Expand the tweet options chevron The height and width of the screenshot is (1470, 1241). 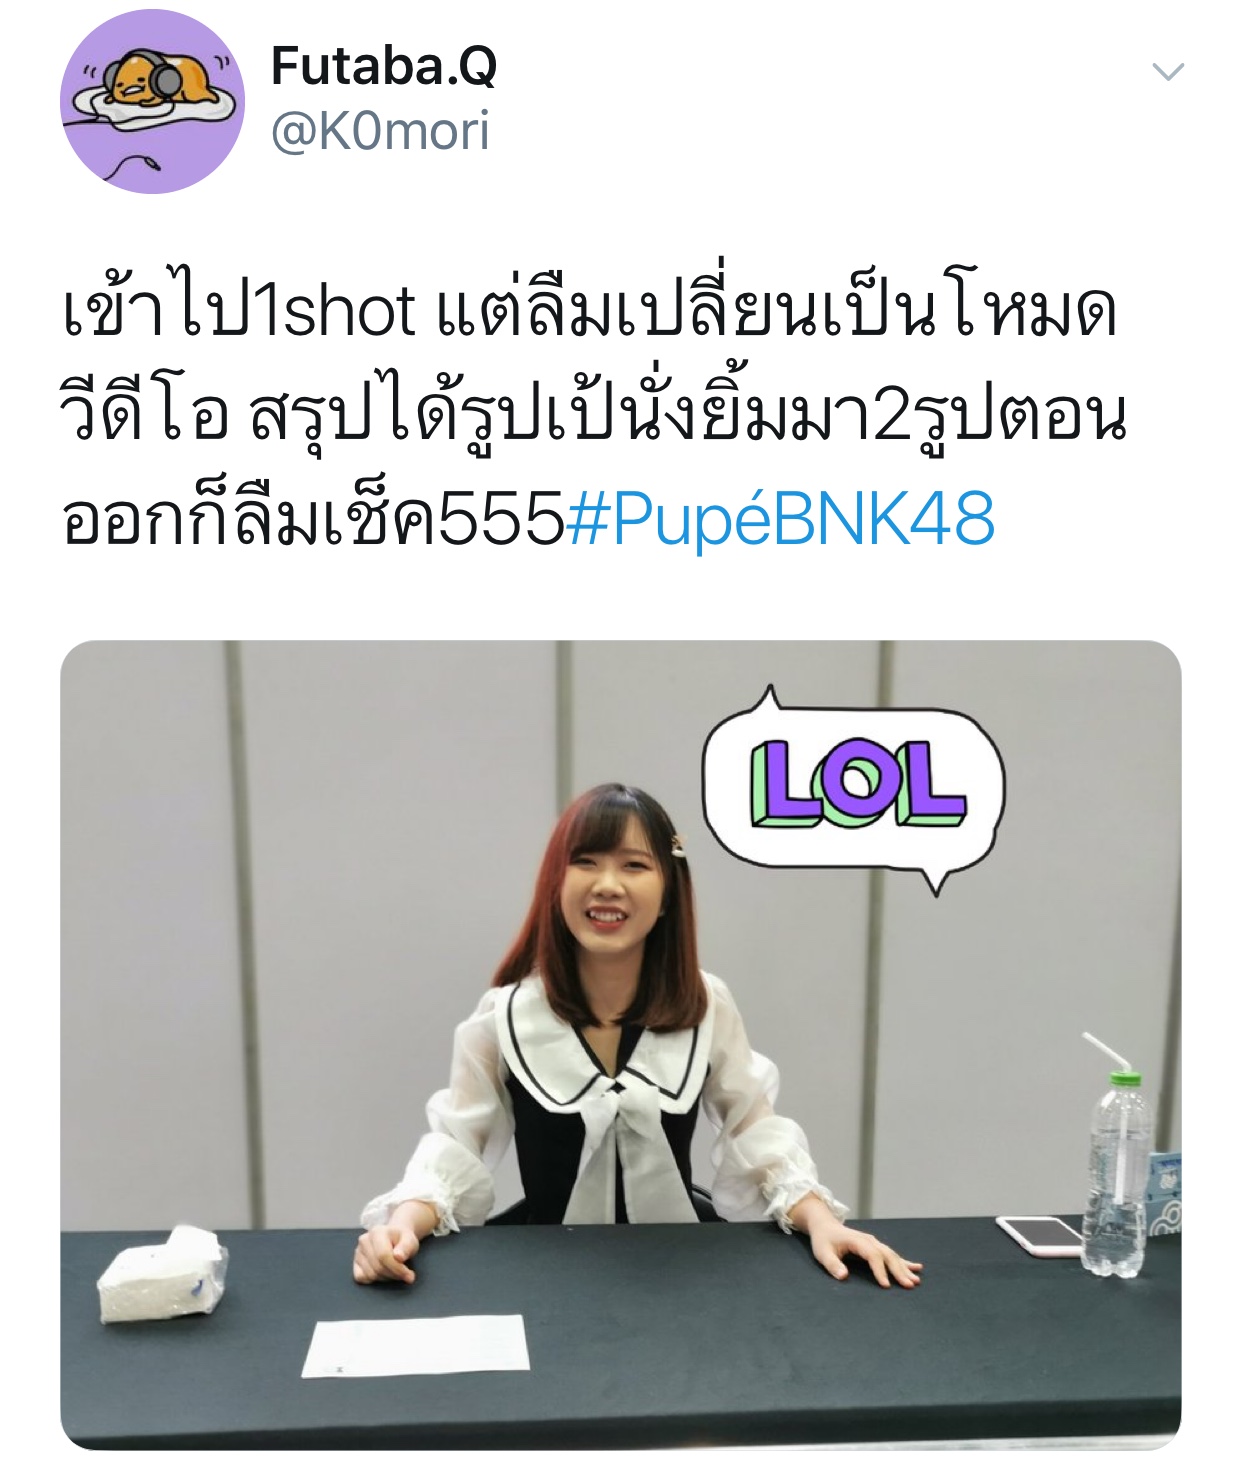pyautogui.click(x=1168, y=71)
